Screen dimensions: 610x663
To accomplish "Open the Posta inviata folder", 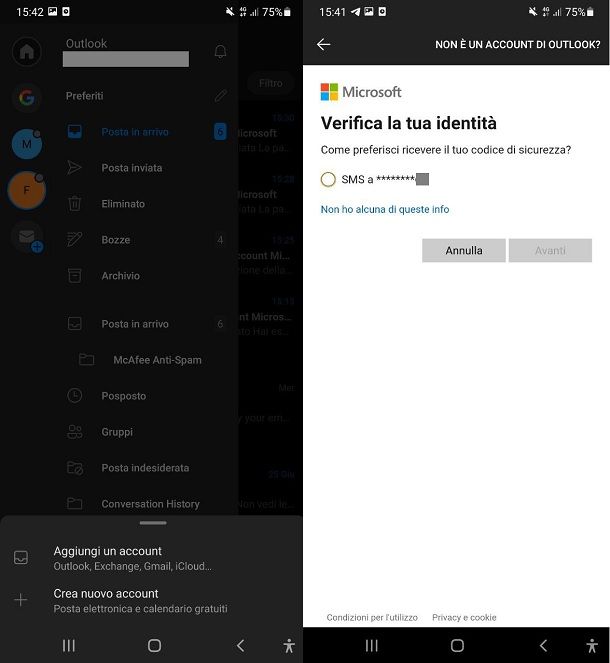I will 146,168.
